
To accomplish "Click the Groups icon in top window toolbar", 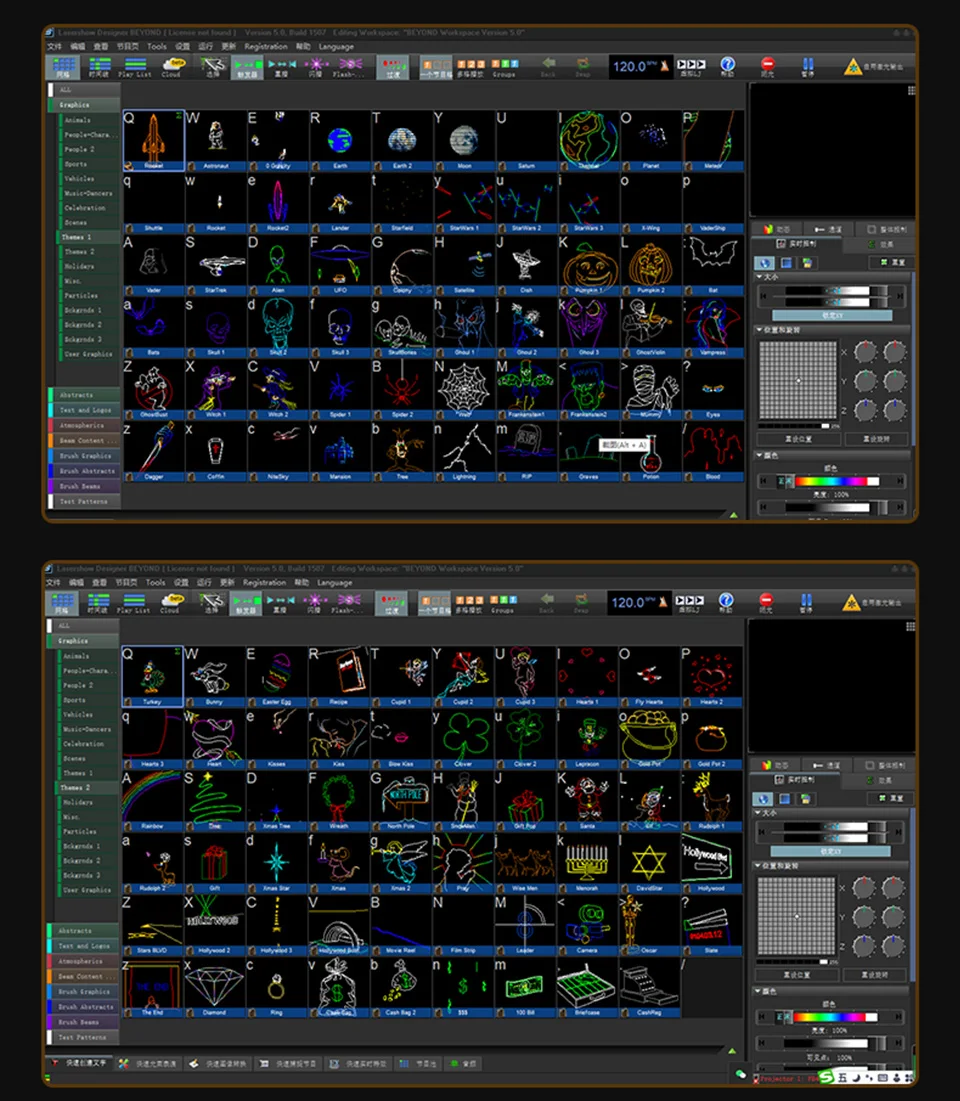I will (x=504, y=67).
